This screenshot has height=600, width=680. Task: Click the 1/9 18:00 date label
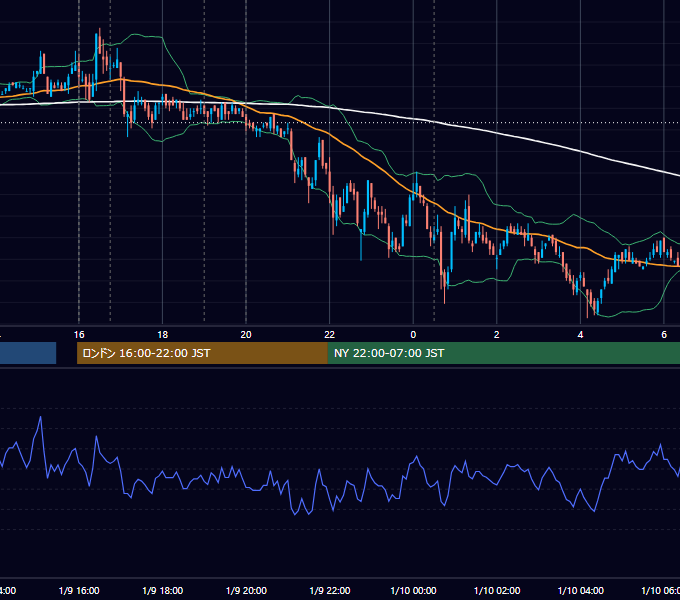163,590
